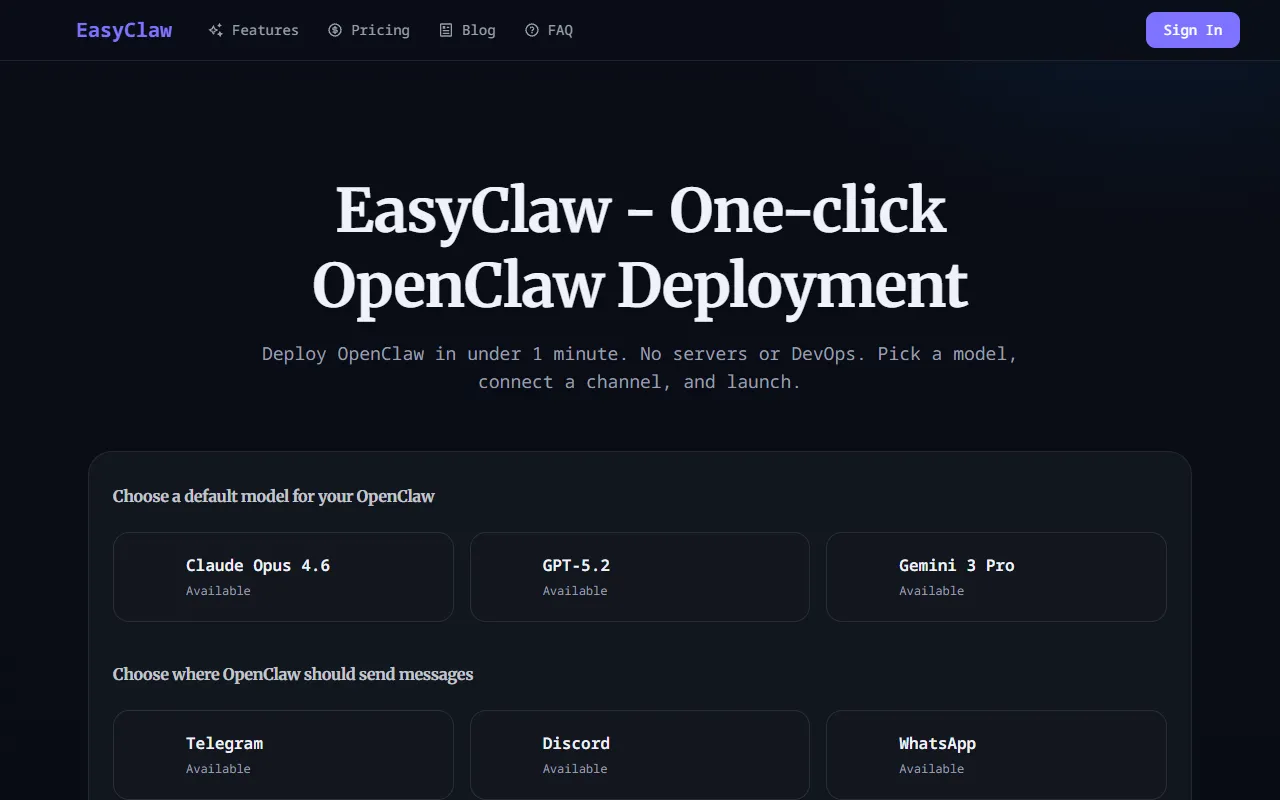Open the Blog link in navbar
This screenshot has width=1280, height=800.
(478, 30)
